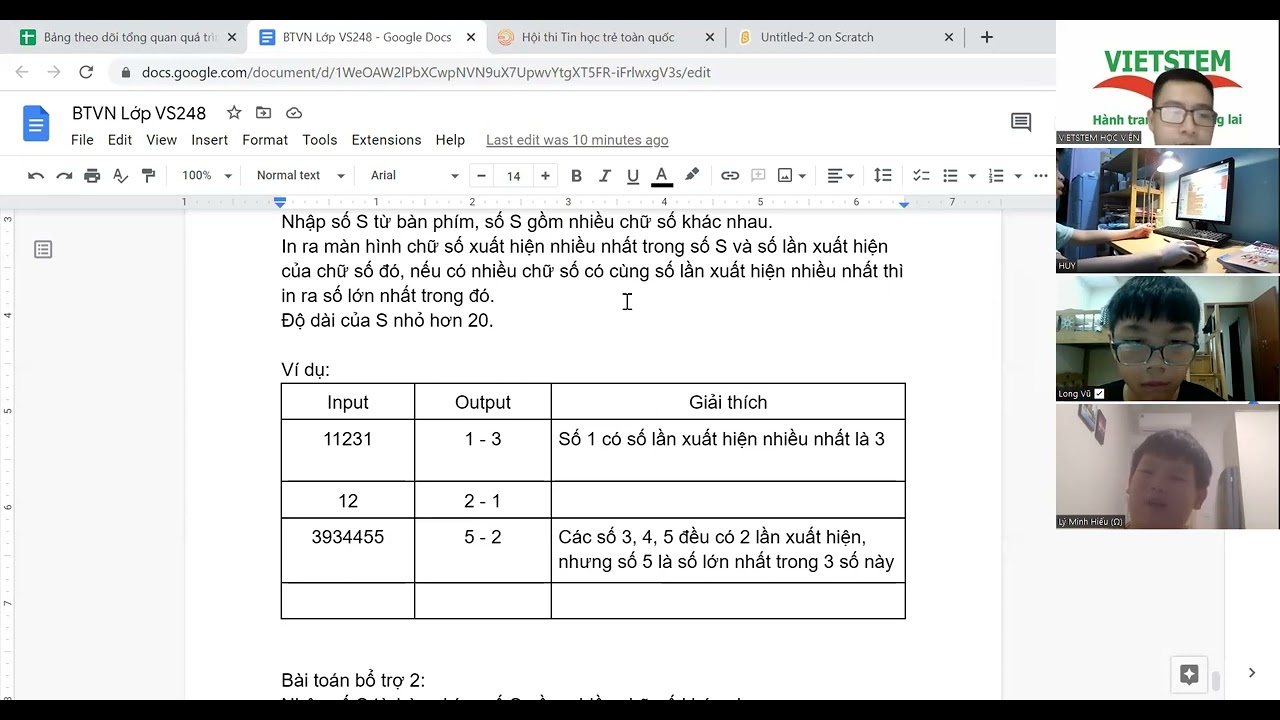This screenshot has height=720, width=1280.
Task: Toggle underline formatting
Action: (632, 176)
